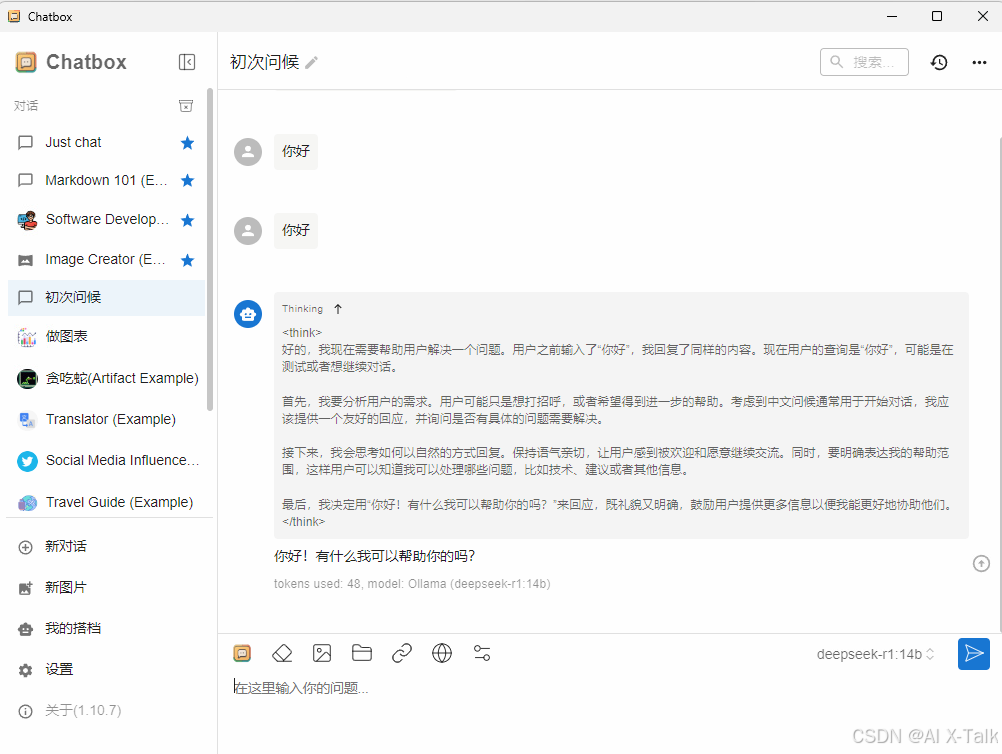Open Image Creator conversation

coord(106,259)
